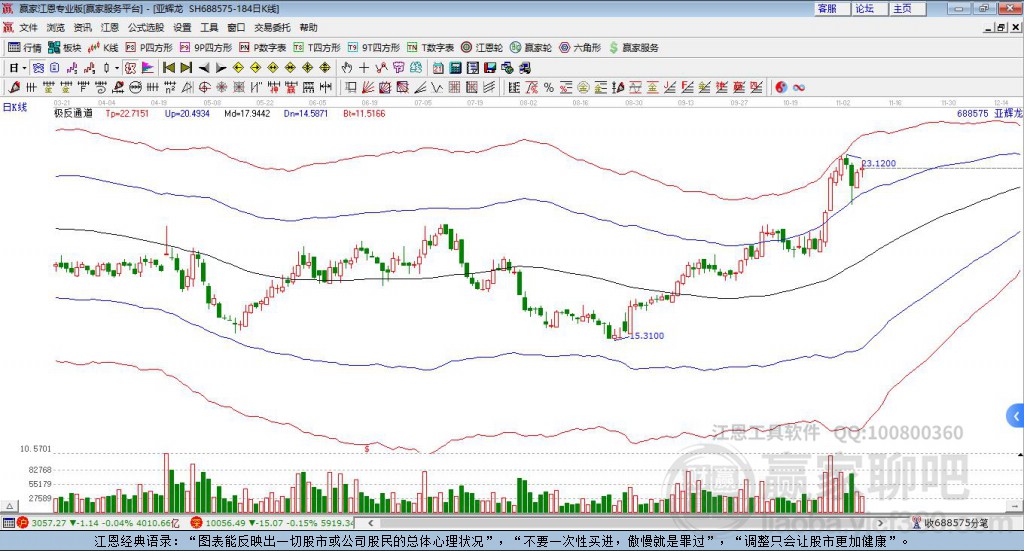Click the 688575 亚辉龙 stock label
Viewport: 1024px width, 551px height.
click(x=989, y=113)
